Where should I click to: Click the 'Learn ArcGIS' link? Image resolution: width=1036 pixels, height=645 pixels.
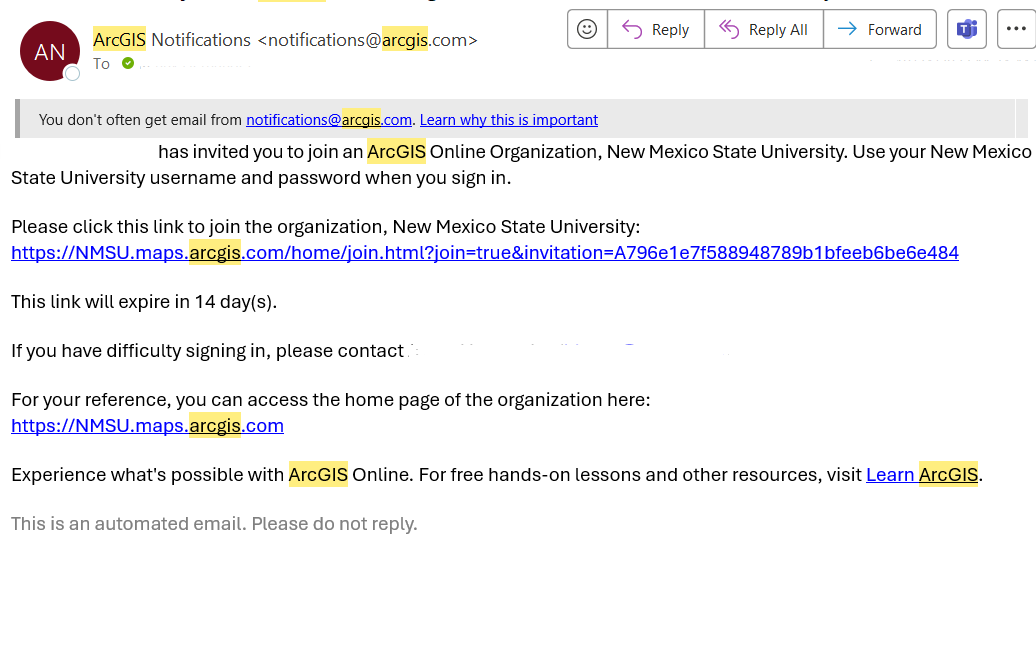(x=921, y=474)
